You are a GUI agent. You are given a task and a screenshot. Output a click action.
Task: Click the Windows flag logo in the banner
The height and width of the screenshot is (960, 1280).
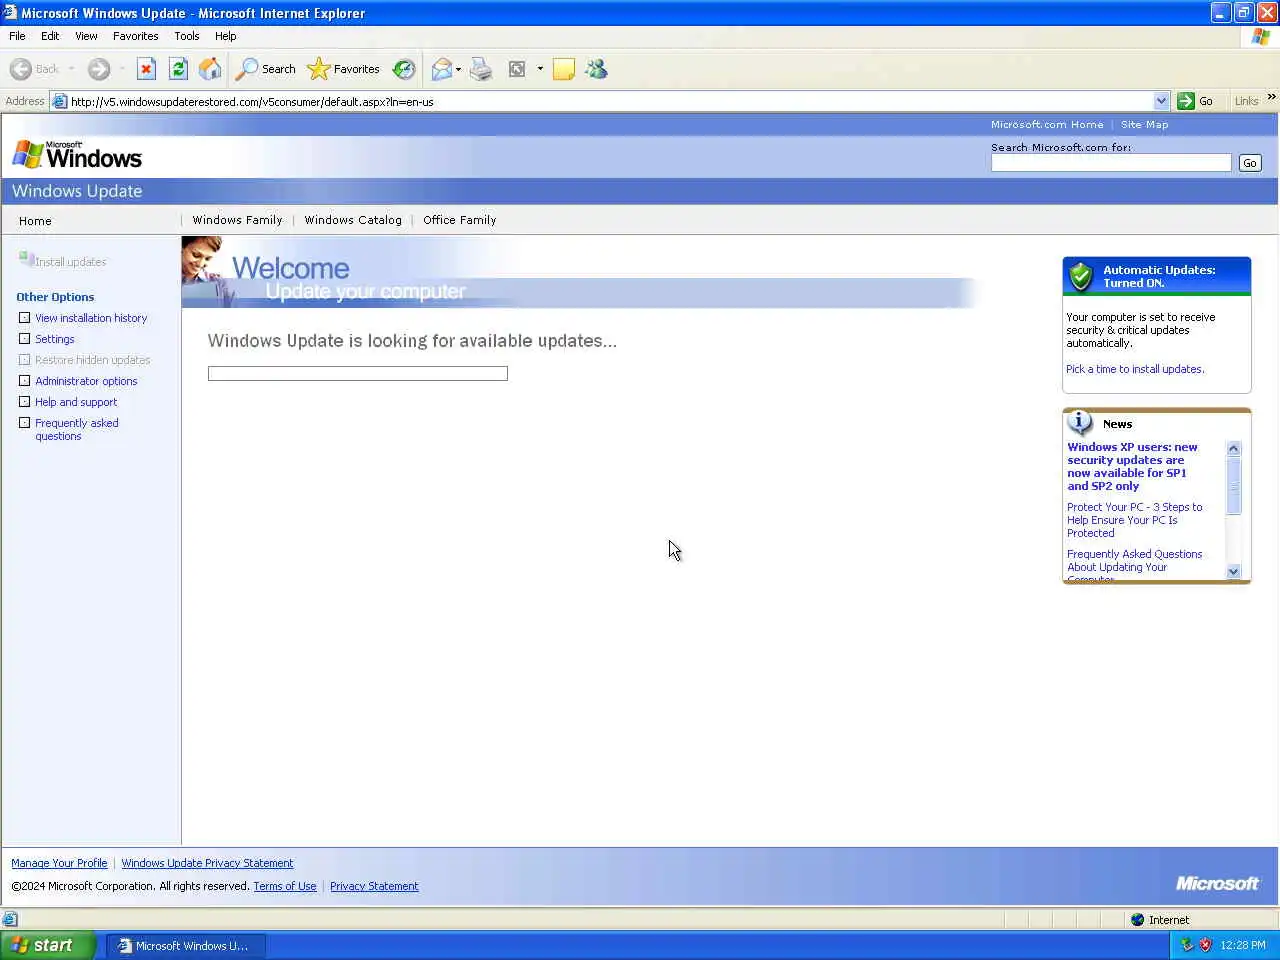tap(28, 154)
